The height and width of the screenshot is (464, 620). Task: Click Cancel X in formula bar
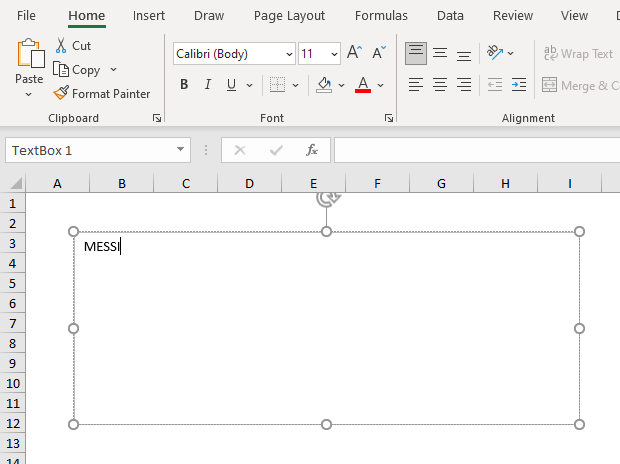point(240,150)
